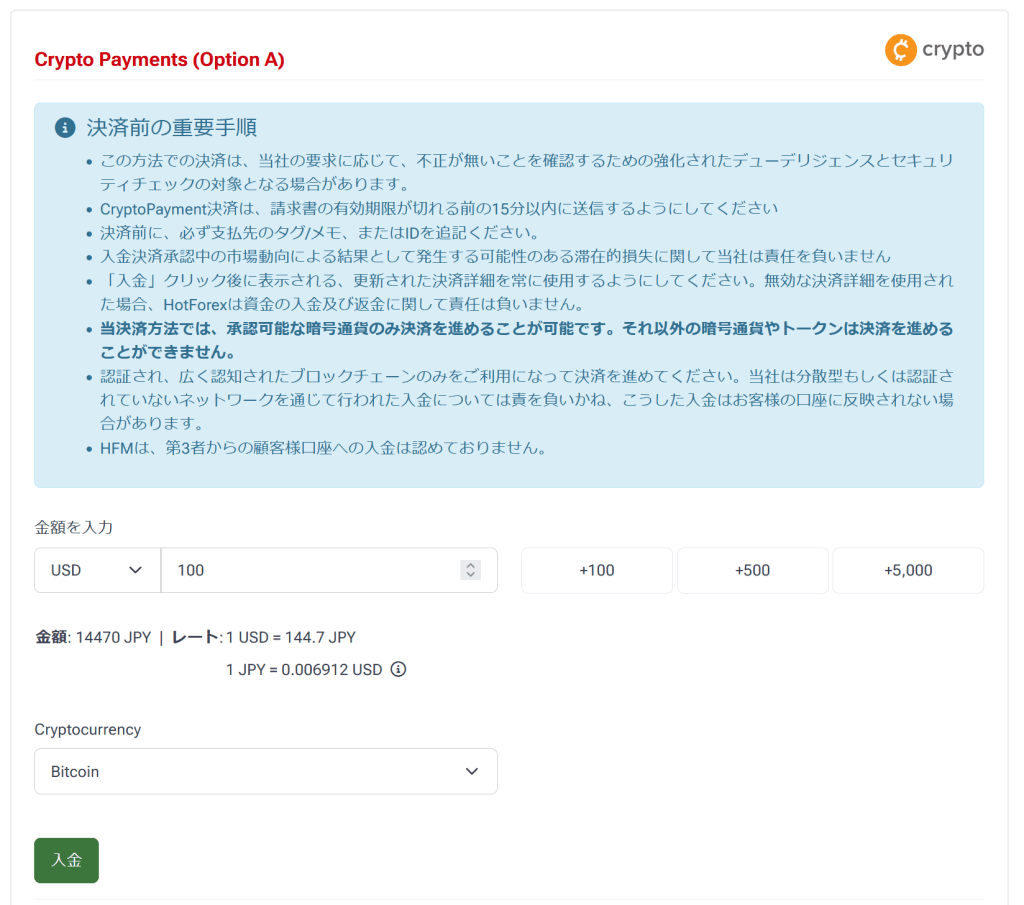Click the 金額を入力 label
1024x905 pixels.
tap(74, 527)
